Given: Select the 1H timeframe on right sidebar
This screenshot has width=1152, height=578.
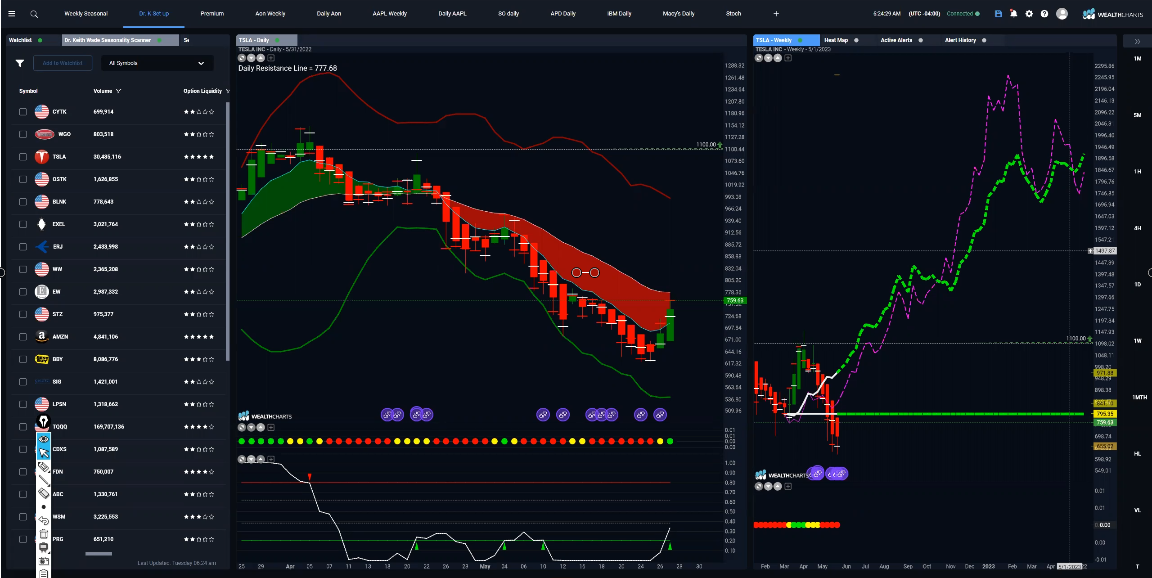Looking at the screenshot, I should click(x=1137, y=171).
